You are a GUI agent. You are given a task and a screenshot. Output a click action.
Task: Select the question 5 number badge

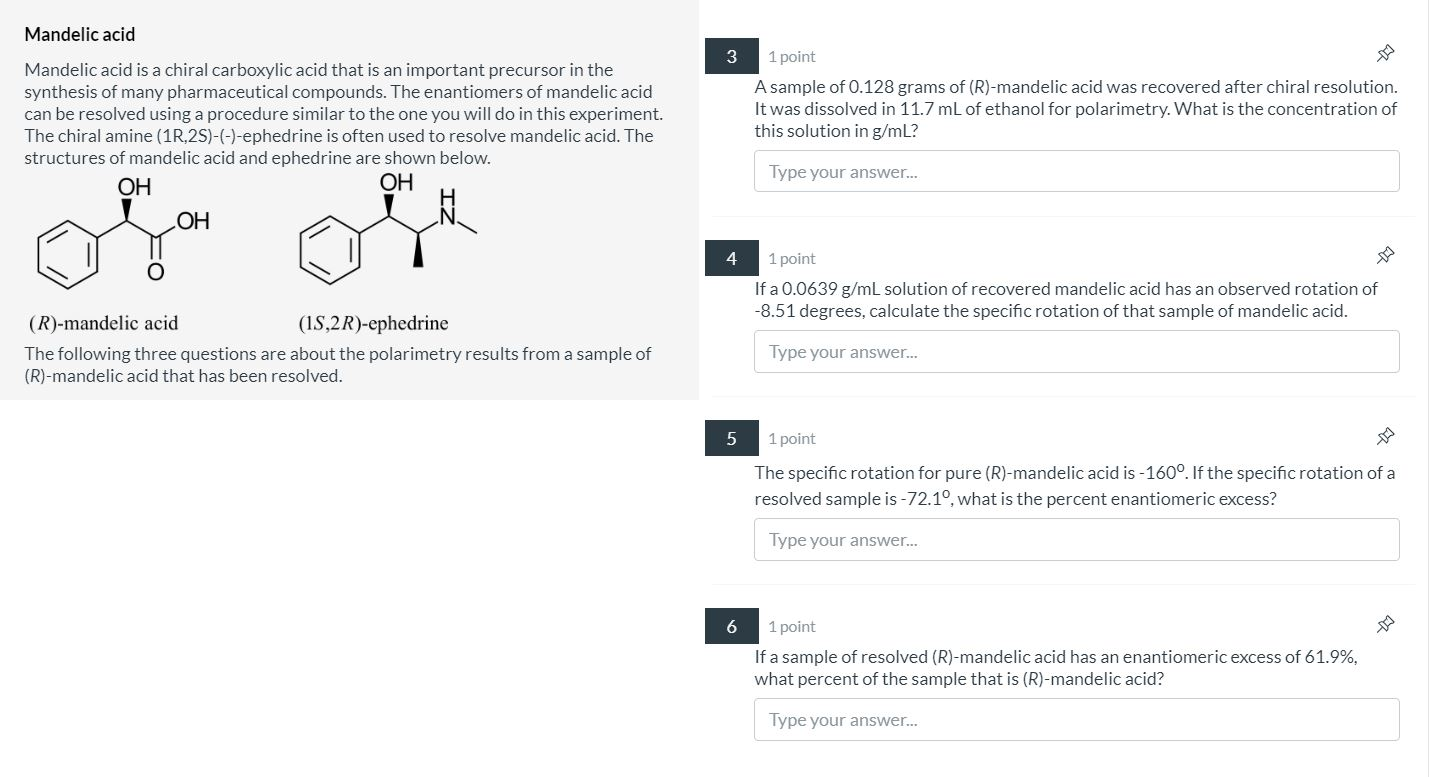(x=731, y=438)
